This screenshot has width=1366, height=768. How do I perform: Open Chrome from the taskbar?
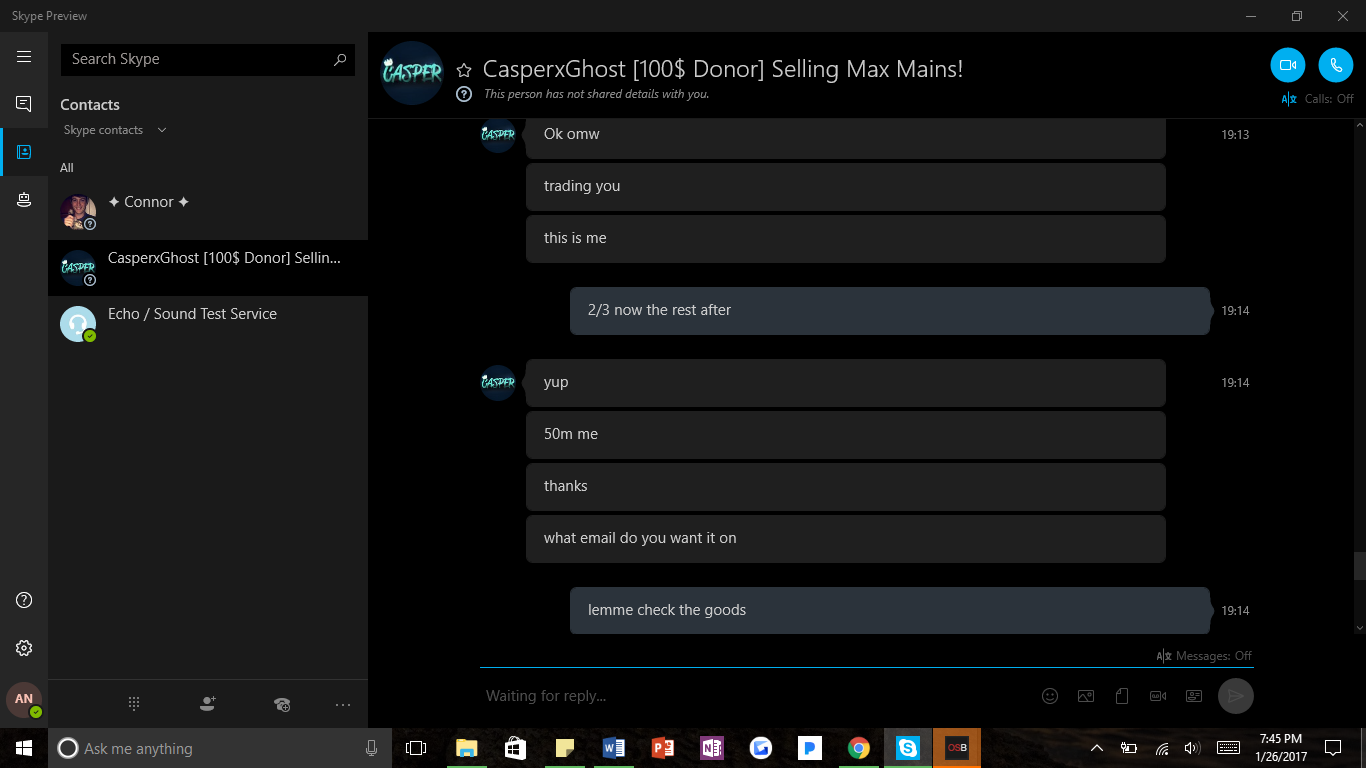858,748
